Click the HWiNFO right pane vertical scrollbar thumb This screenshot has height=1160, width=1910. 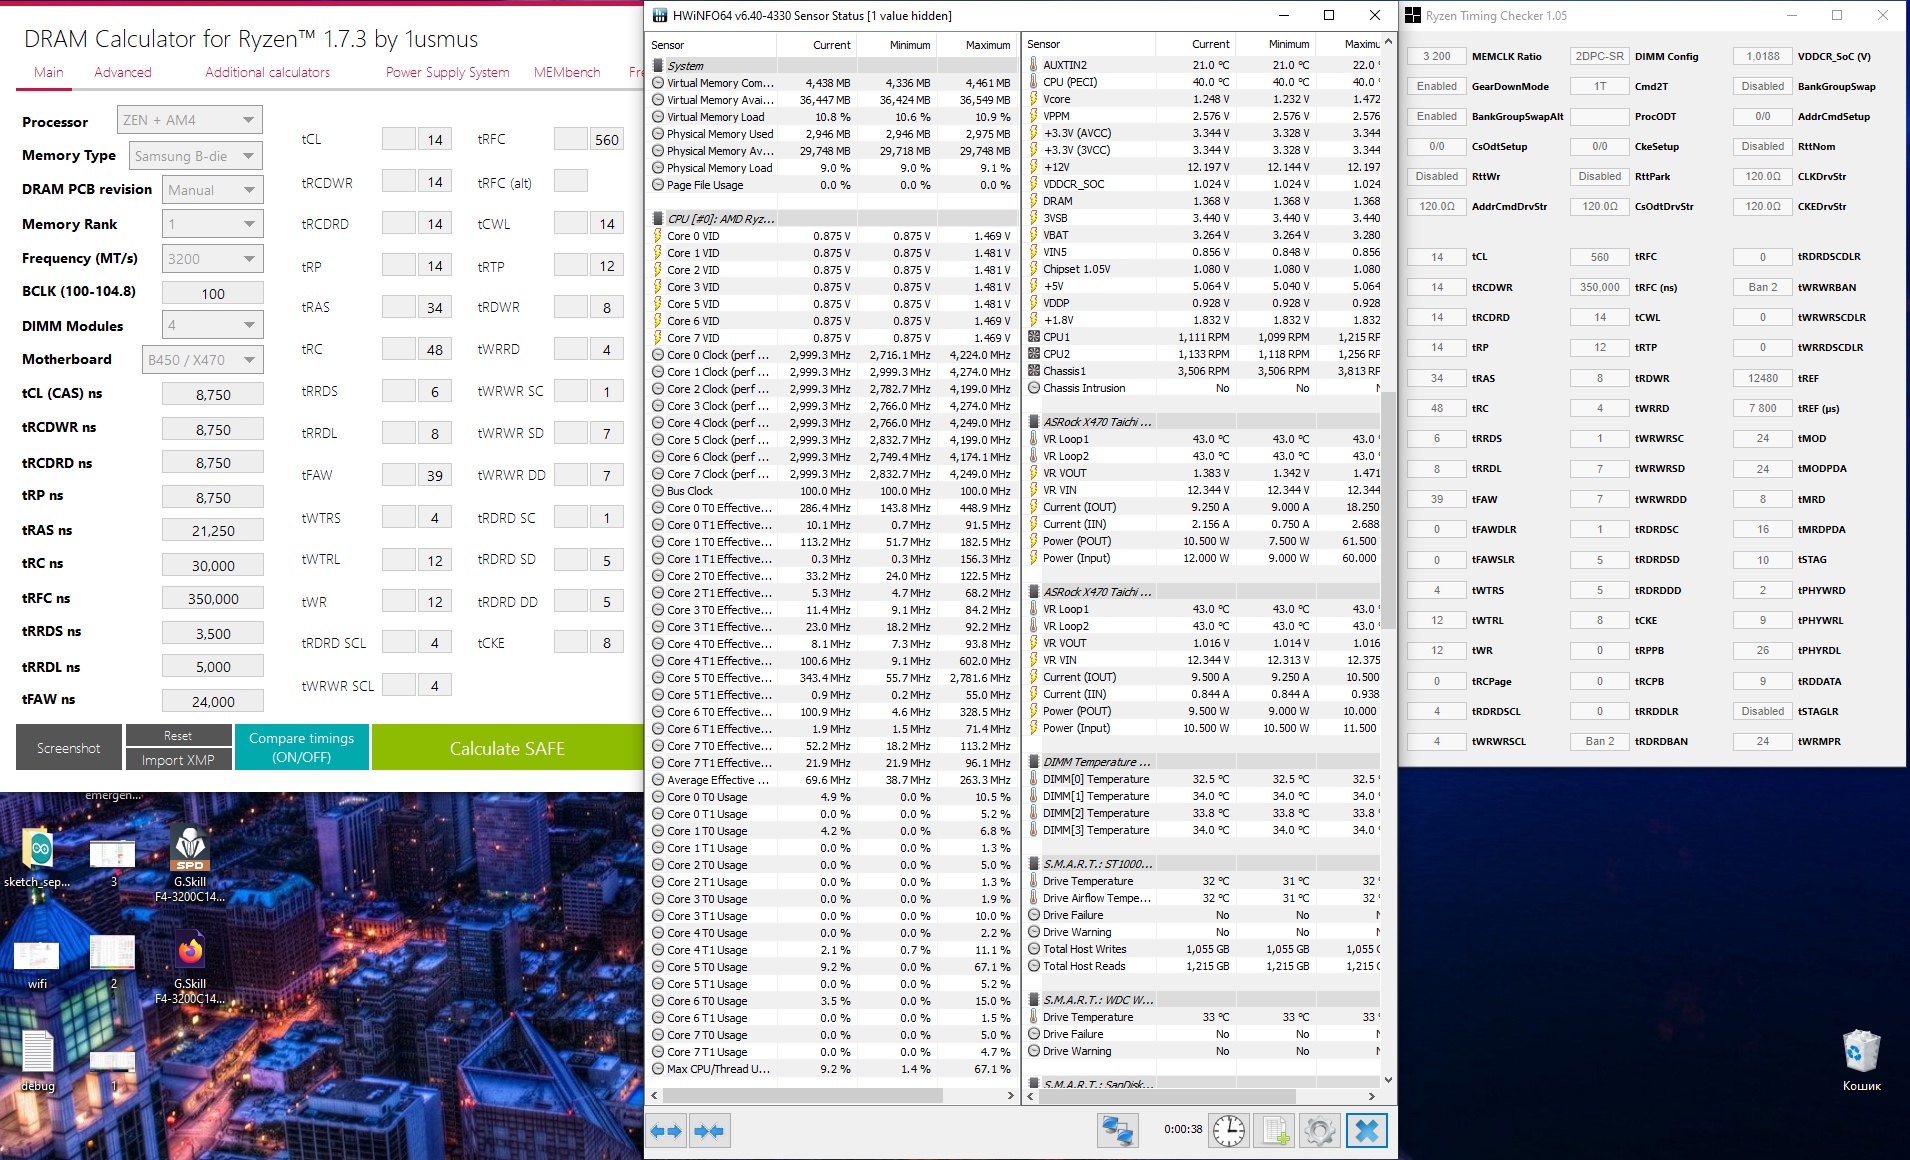click(x=1388, y=510)
